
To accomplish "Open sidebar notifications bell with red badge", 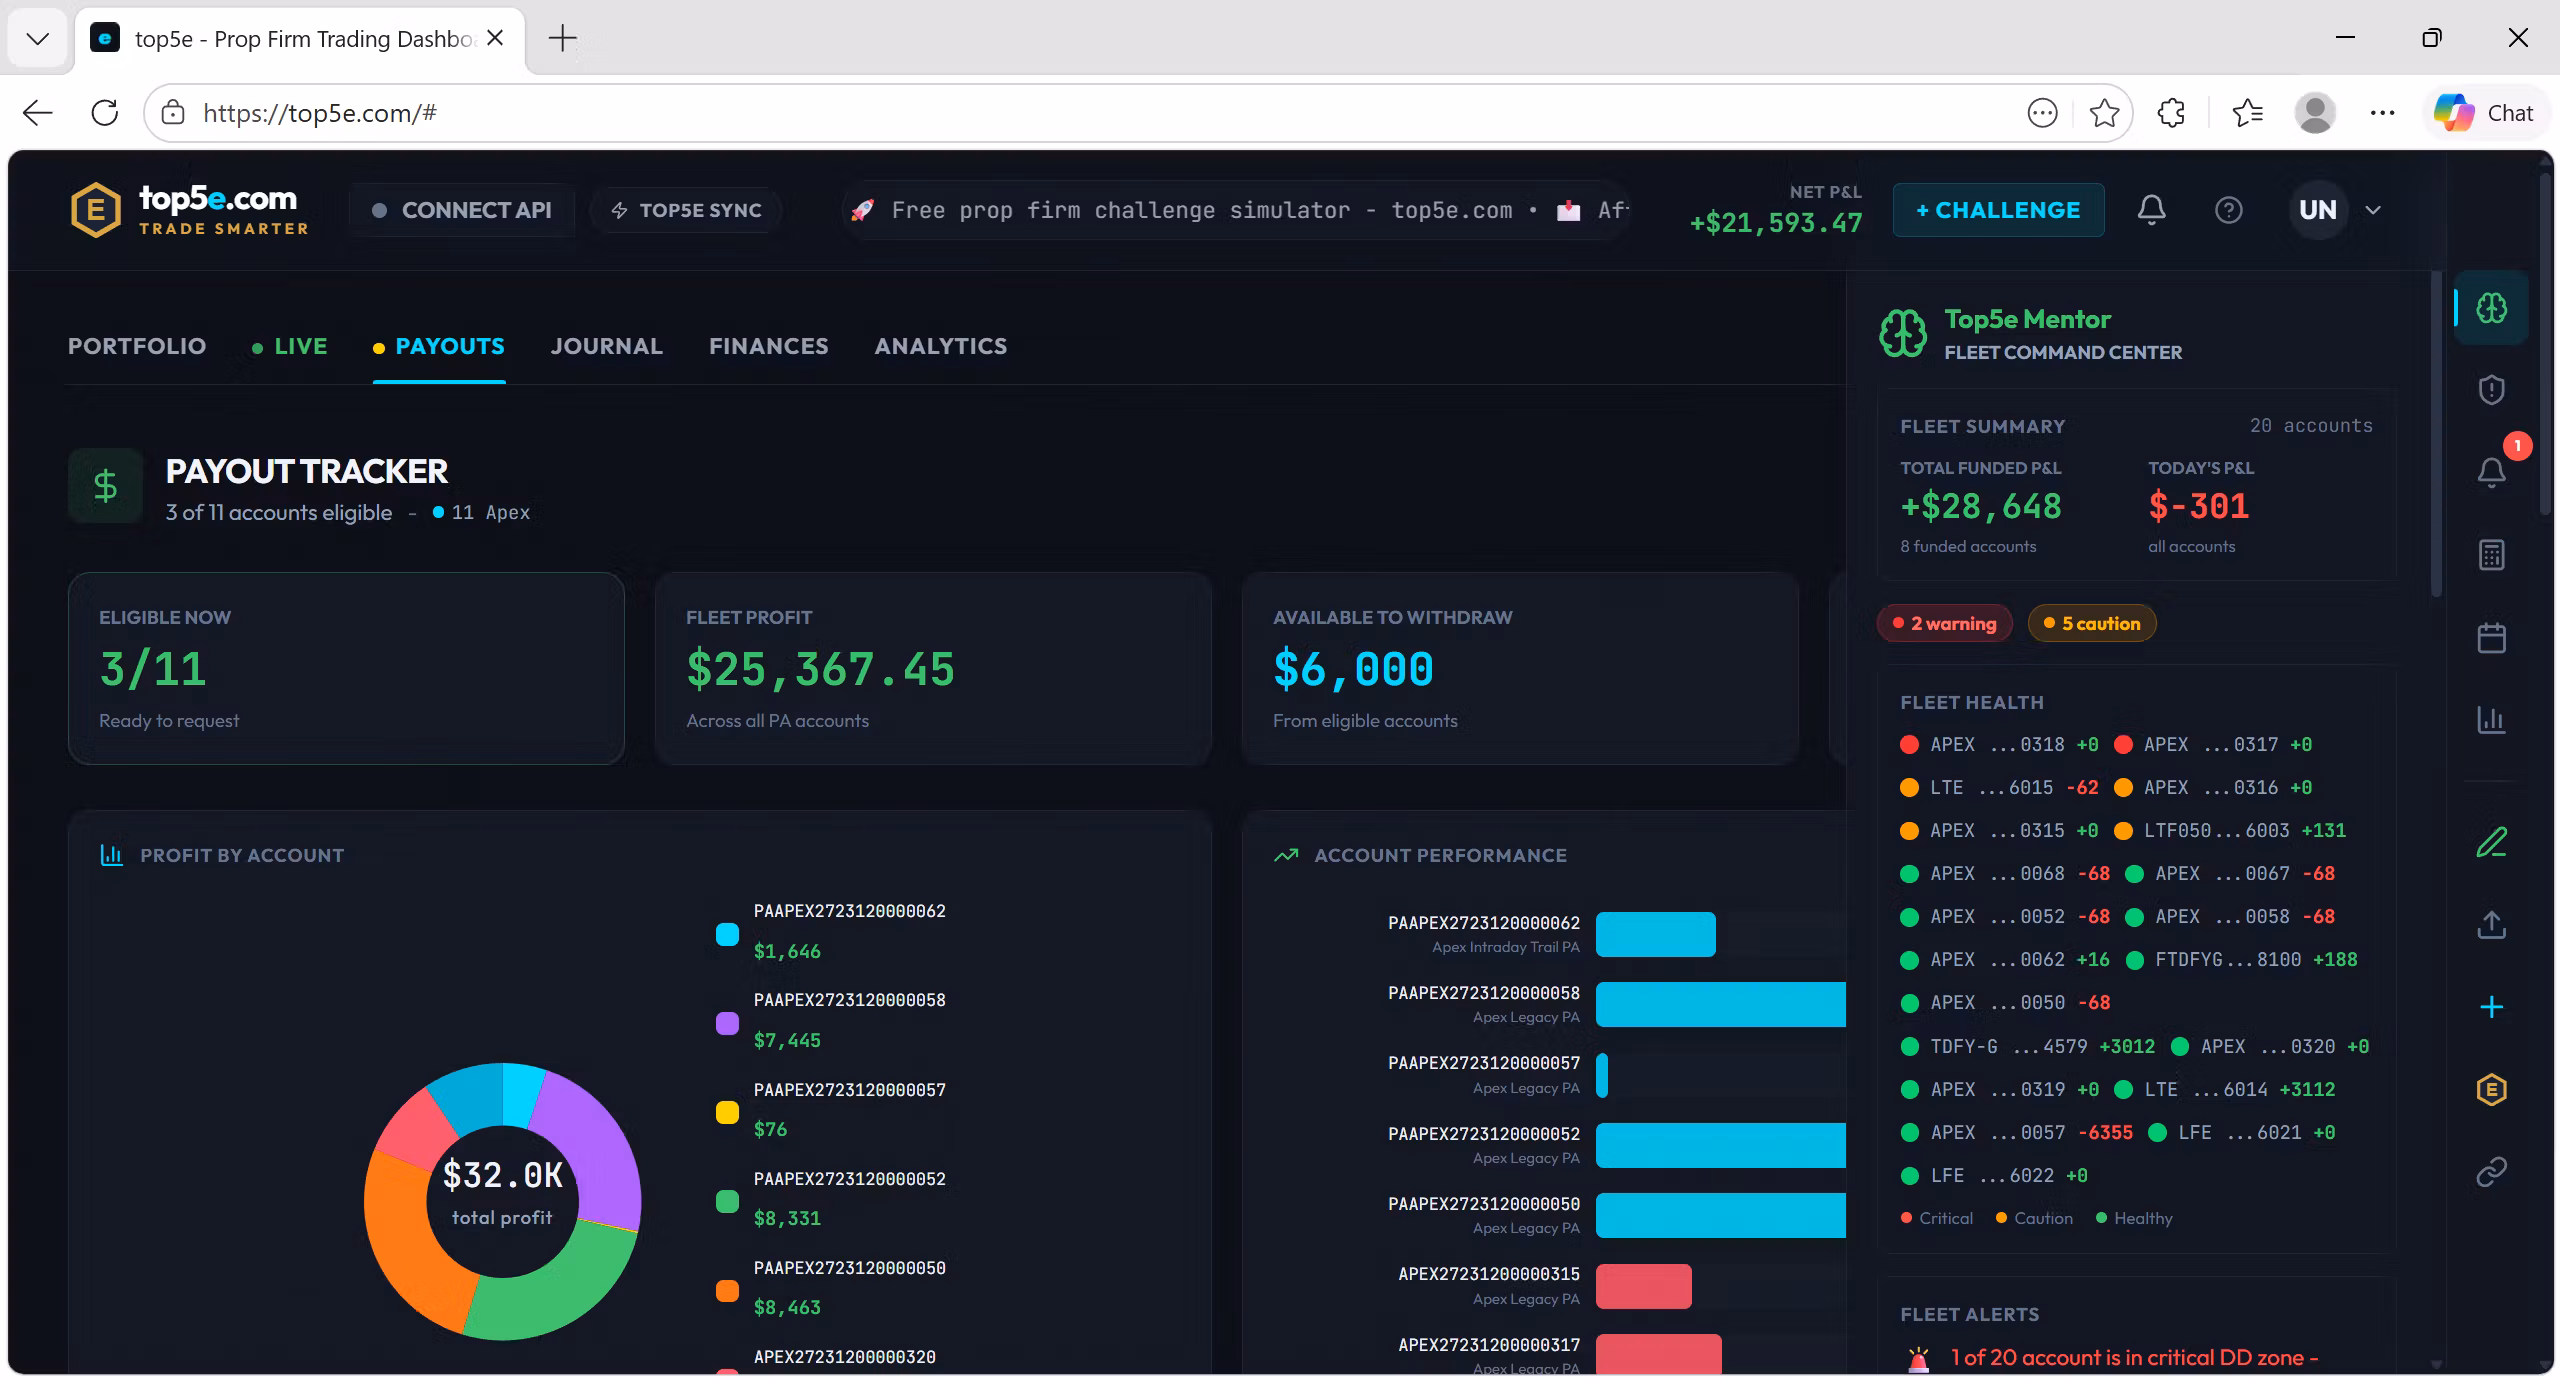I will [x=2491, y=472].
